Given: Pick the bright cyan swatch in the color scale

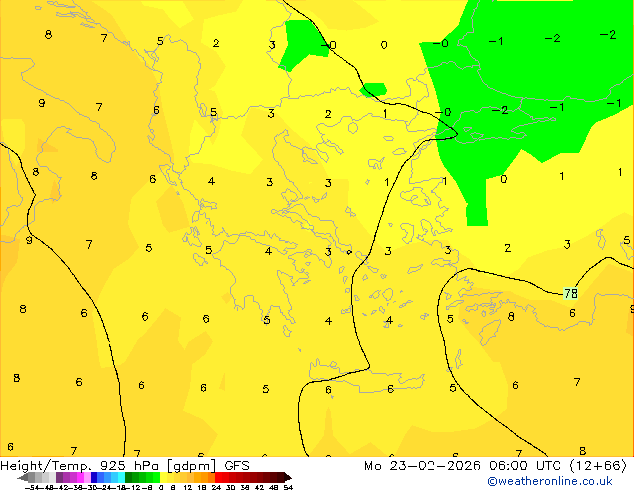Looking at the screenshot, I should coord(121,477).
